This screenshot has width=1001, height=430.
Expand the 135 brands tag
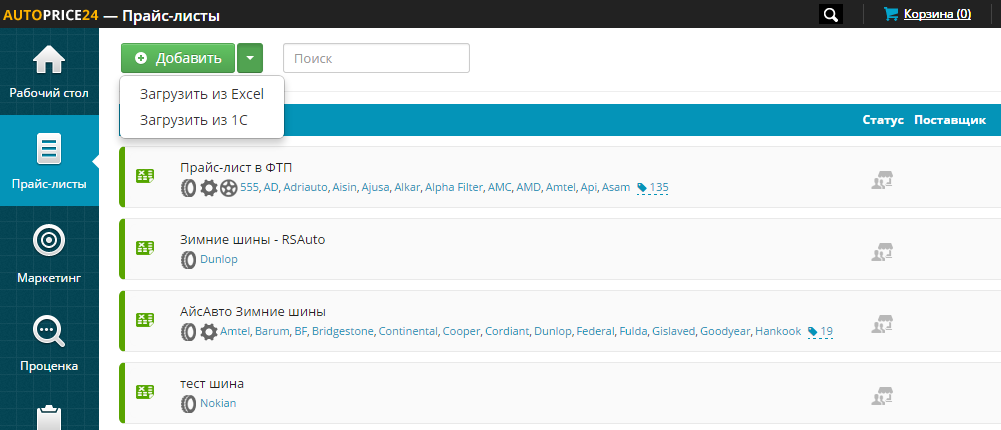(x=652, y=188)
